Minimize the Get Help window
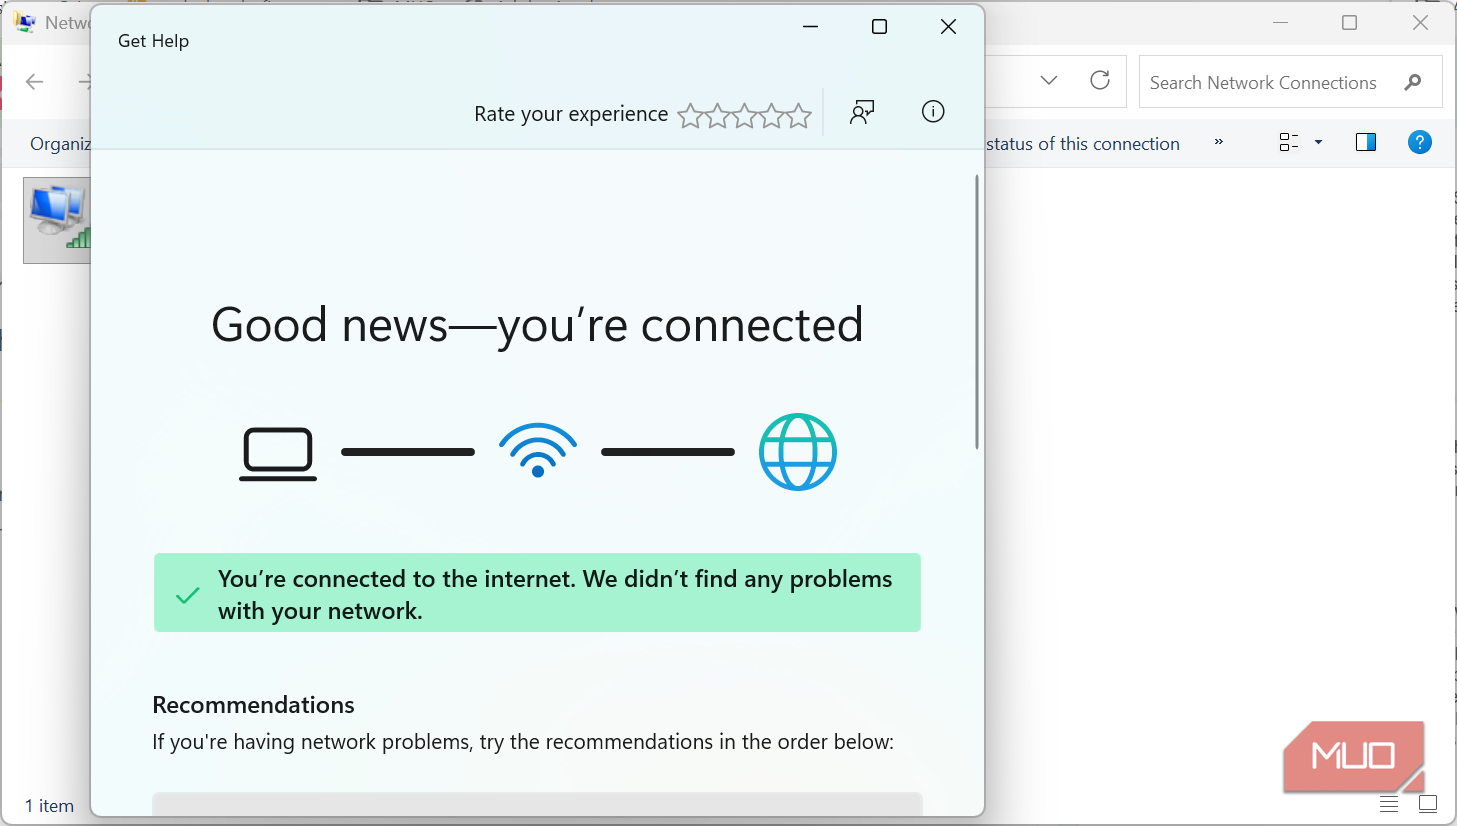Screen dimensions: 1457x826 click(x=811, y=27)
